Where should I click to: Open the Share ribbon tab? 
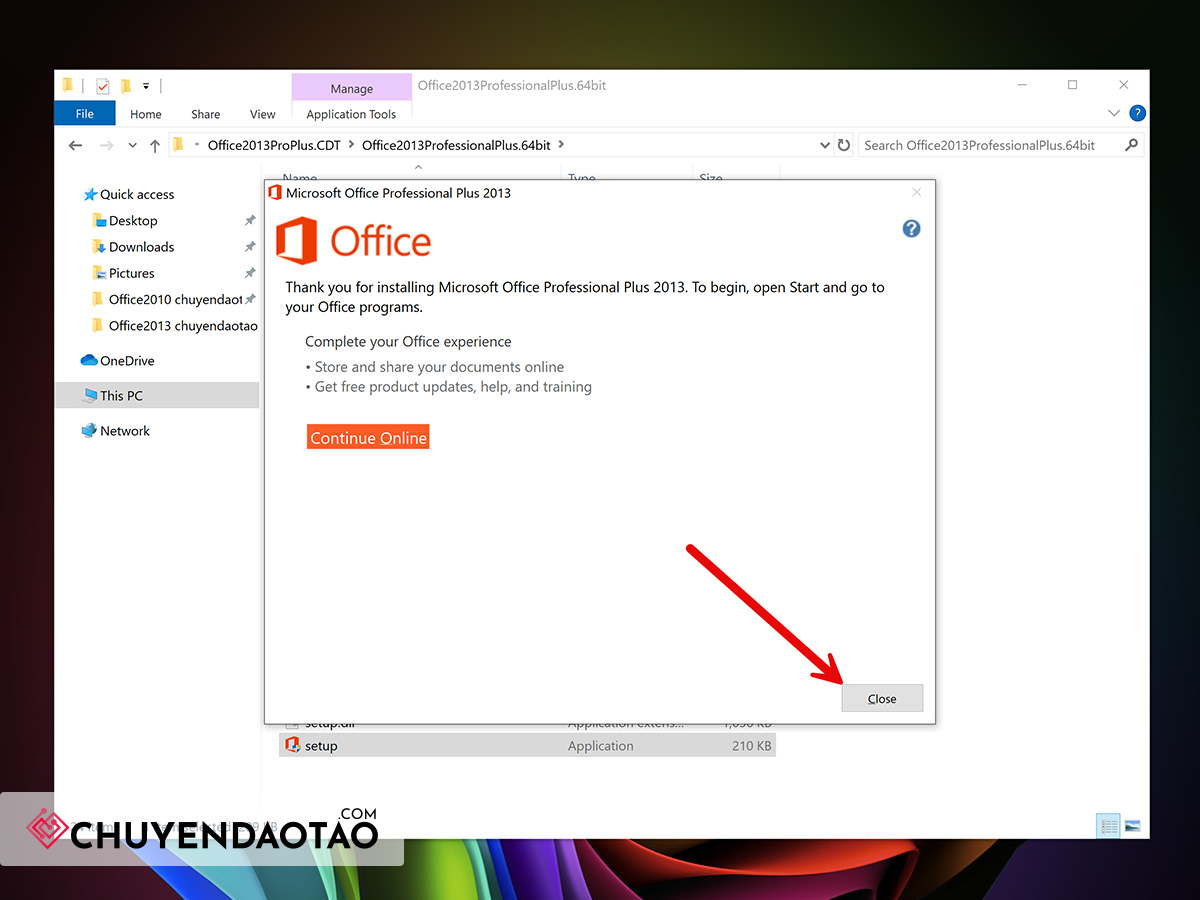(206, 114)
